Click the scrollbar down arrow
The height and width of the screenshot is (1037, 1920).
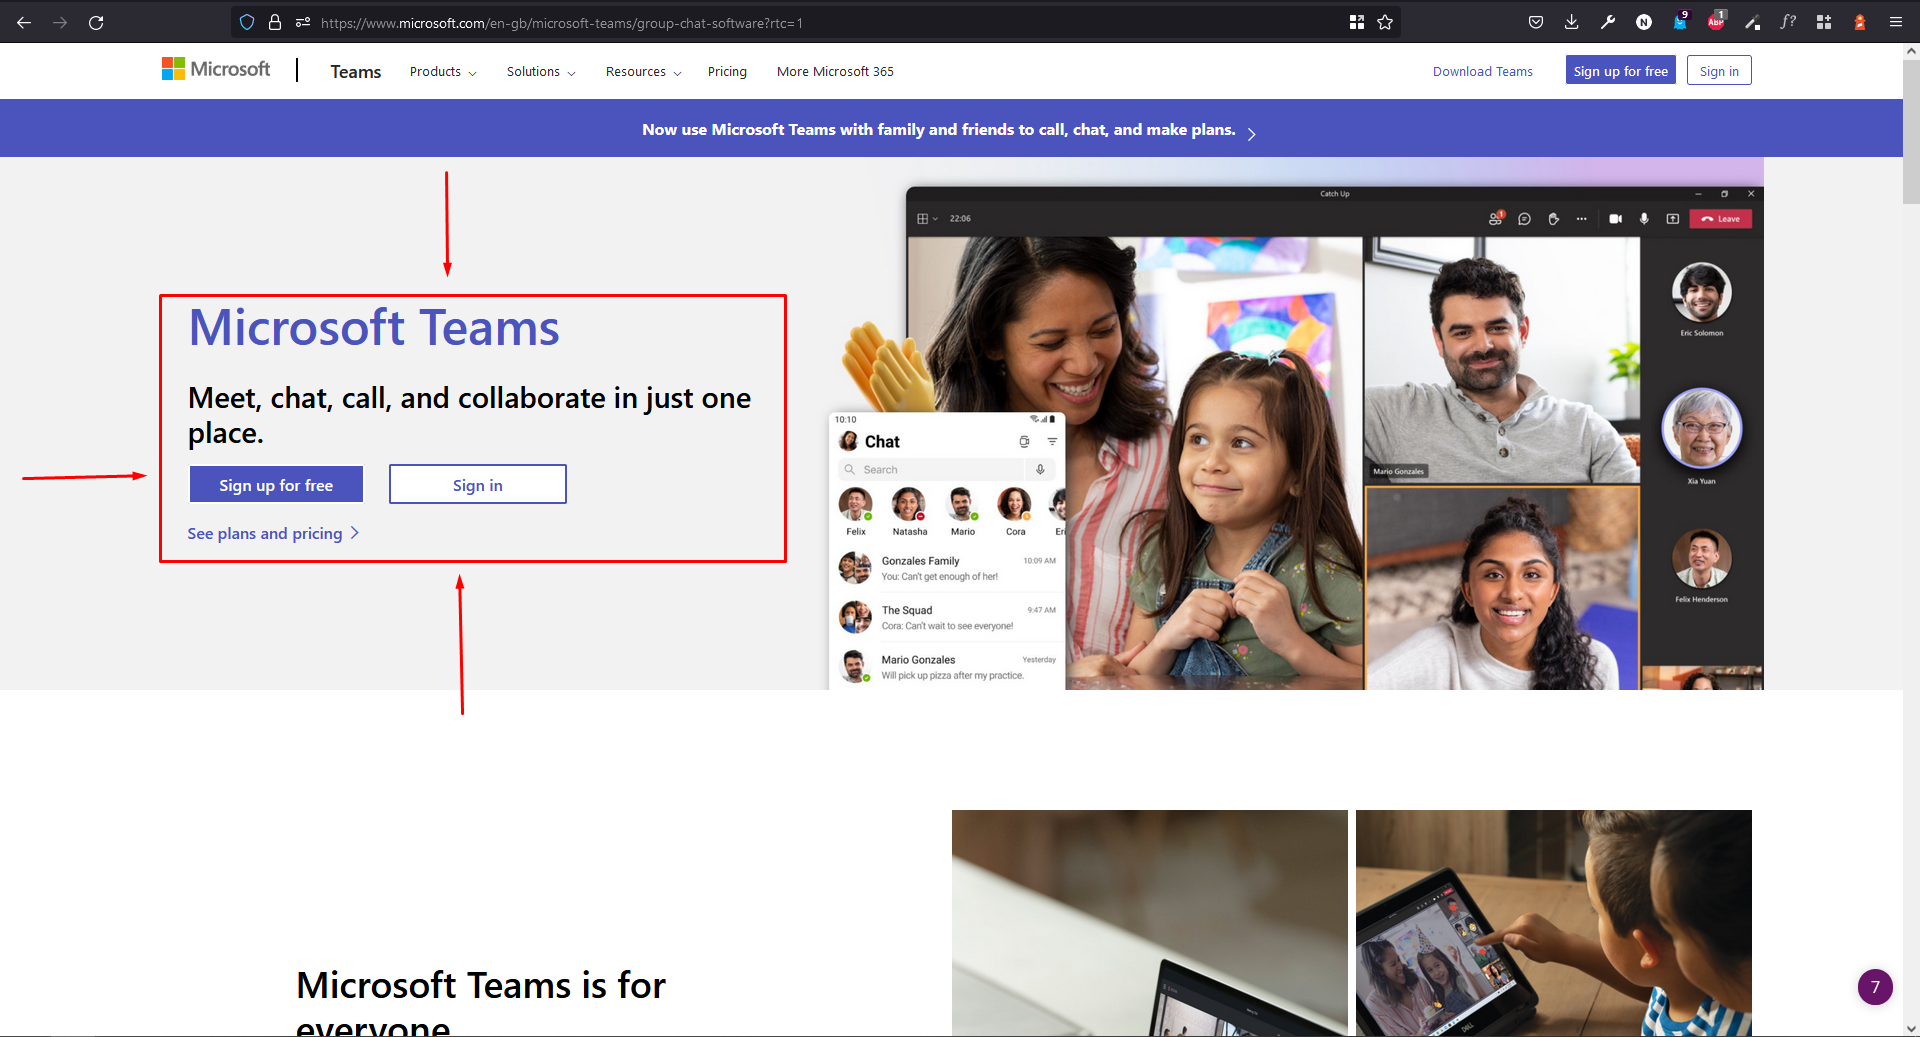pyautogui.click(x=1911, y=1028)
